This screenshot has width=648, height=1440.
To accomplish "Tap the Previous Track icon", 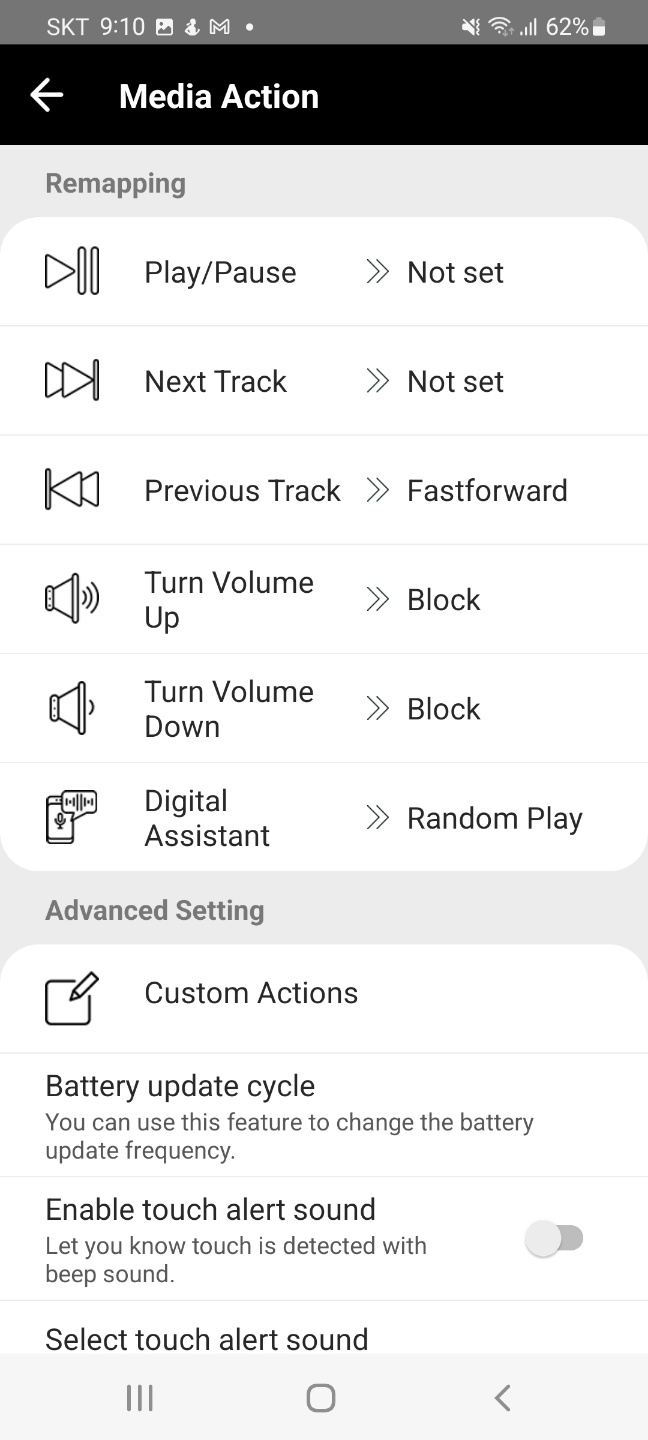I will point(72,490).
